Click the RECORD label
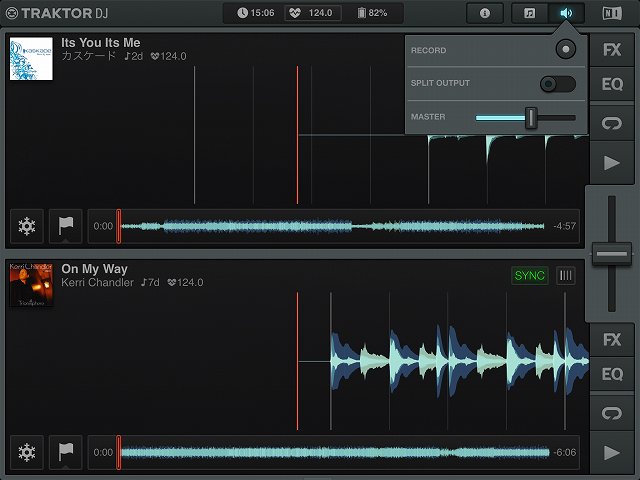This screenshot has width=640, height=480. [429, 51]
